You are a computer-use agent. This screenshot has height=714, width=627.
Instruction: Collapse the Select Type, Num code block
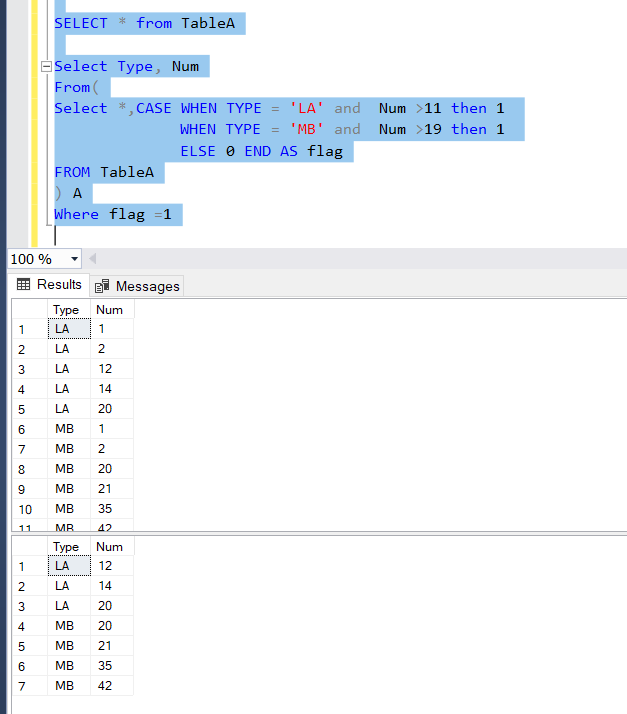[x=46, y=66]
